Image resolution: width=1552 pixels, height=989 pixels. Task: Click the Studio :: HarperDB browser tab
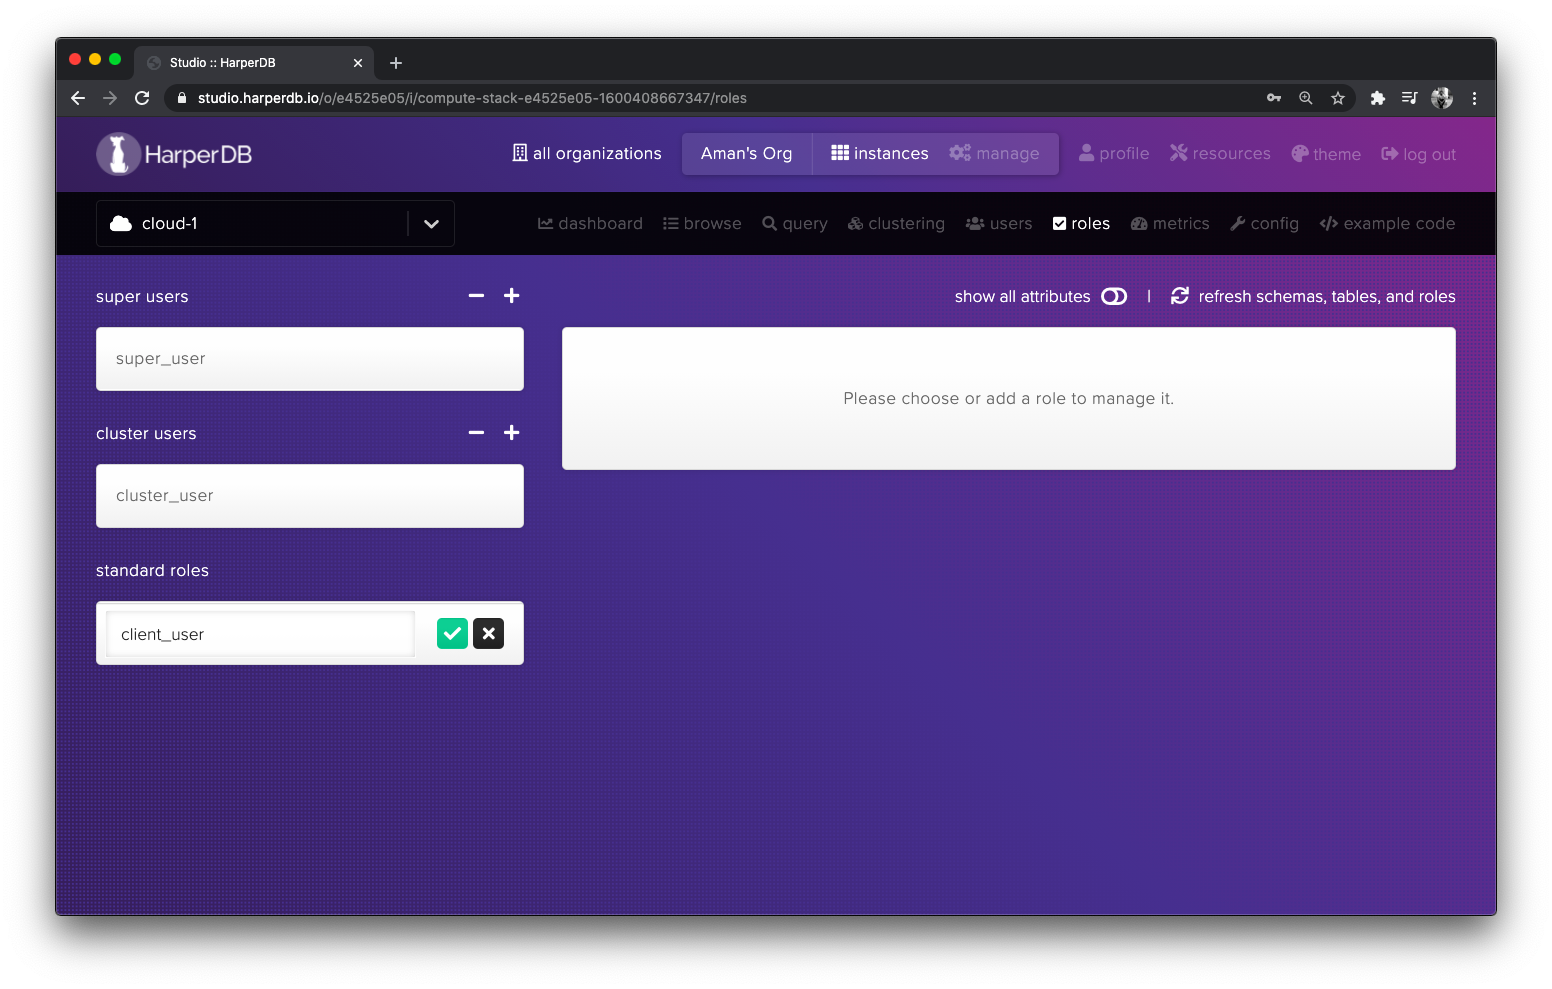pyautogui.click(x=254, y=63)
